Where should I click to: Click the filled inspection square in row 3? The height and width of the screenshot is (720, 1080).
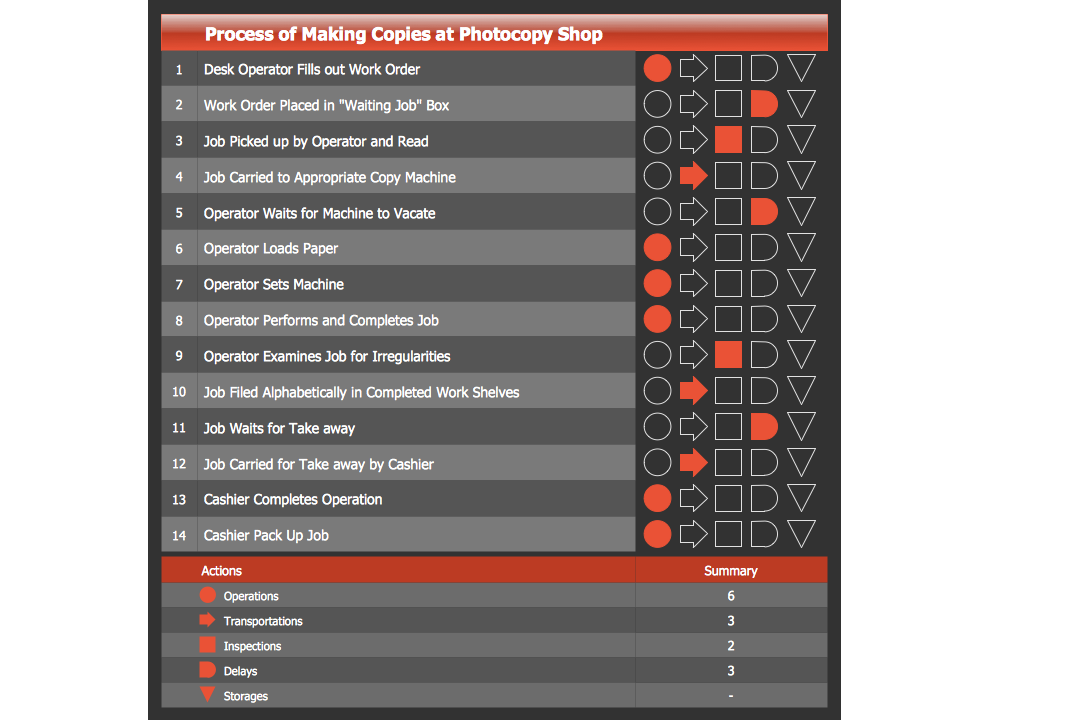click(x=729, y=140)
